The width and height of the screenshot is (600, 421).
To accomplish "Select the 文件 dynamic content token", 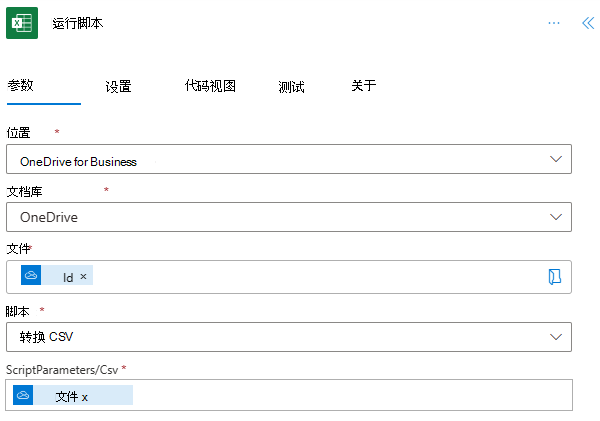I will coord(73,395).
